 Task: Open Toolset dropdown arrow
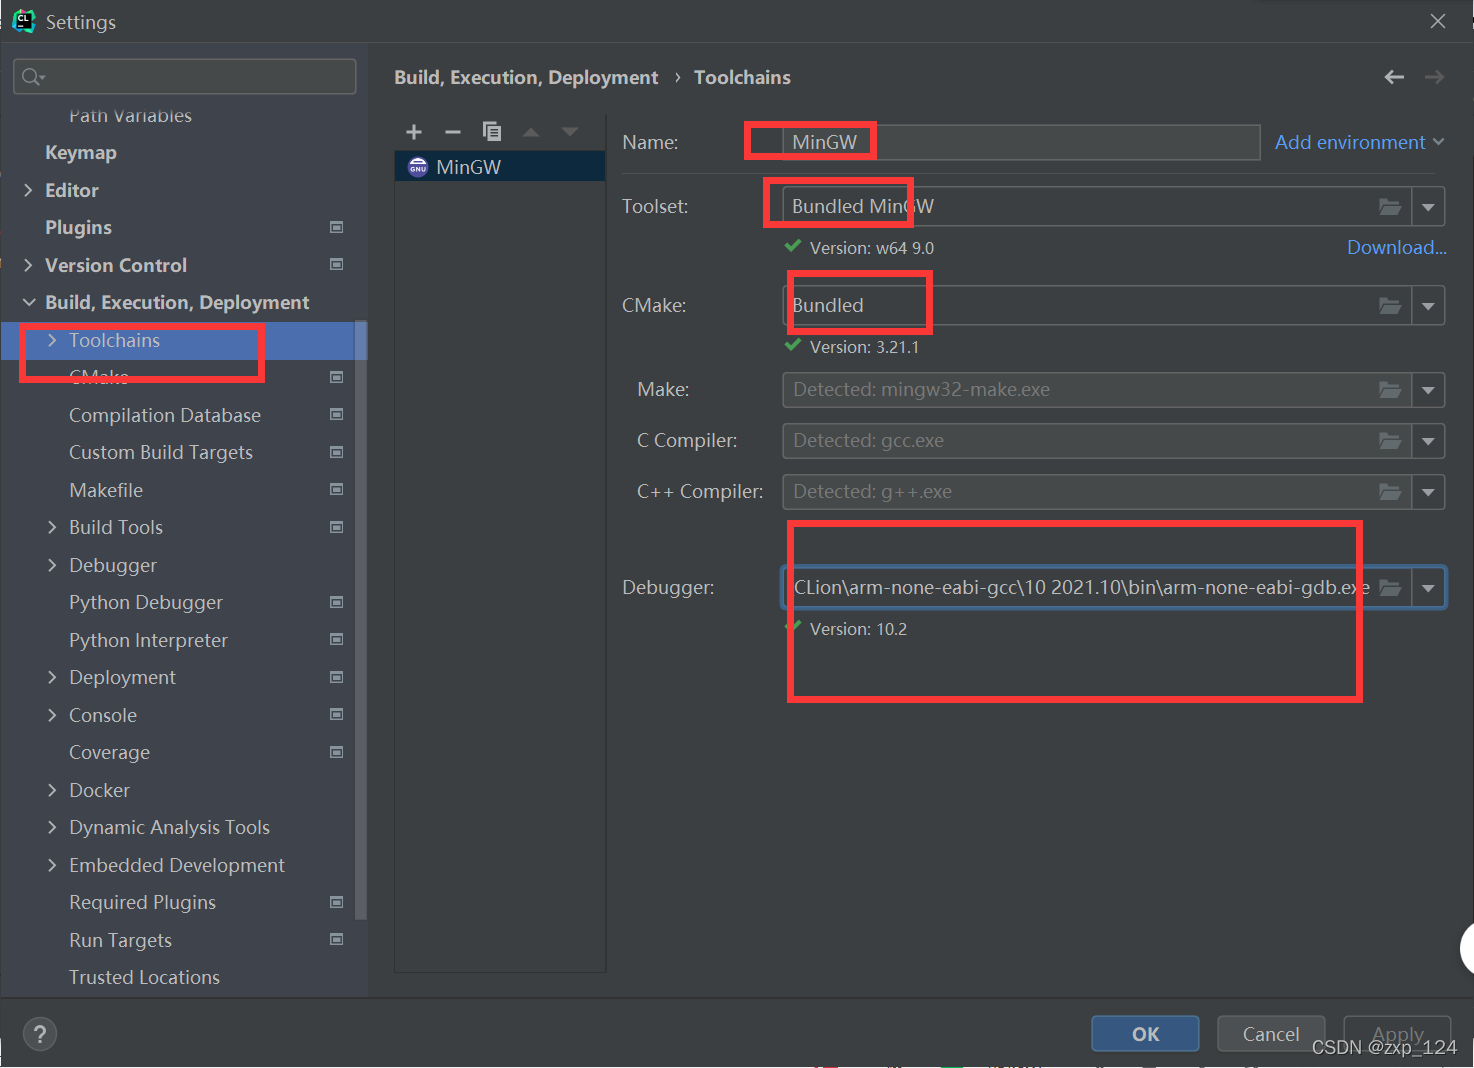coord(1428,207)
